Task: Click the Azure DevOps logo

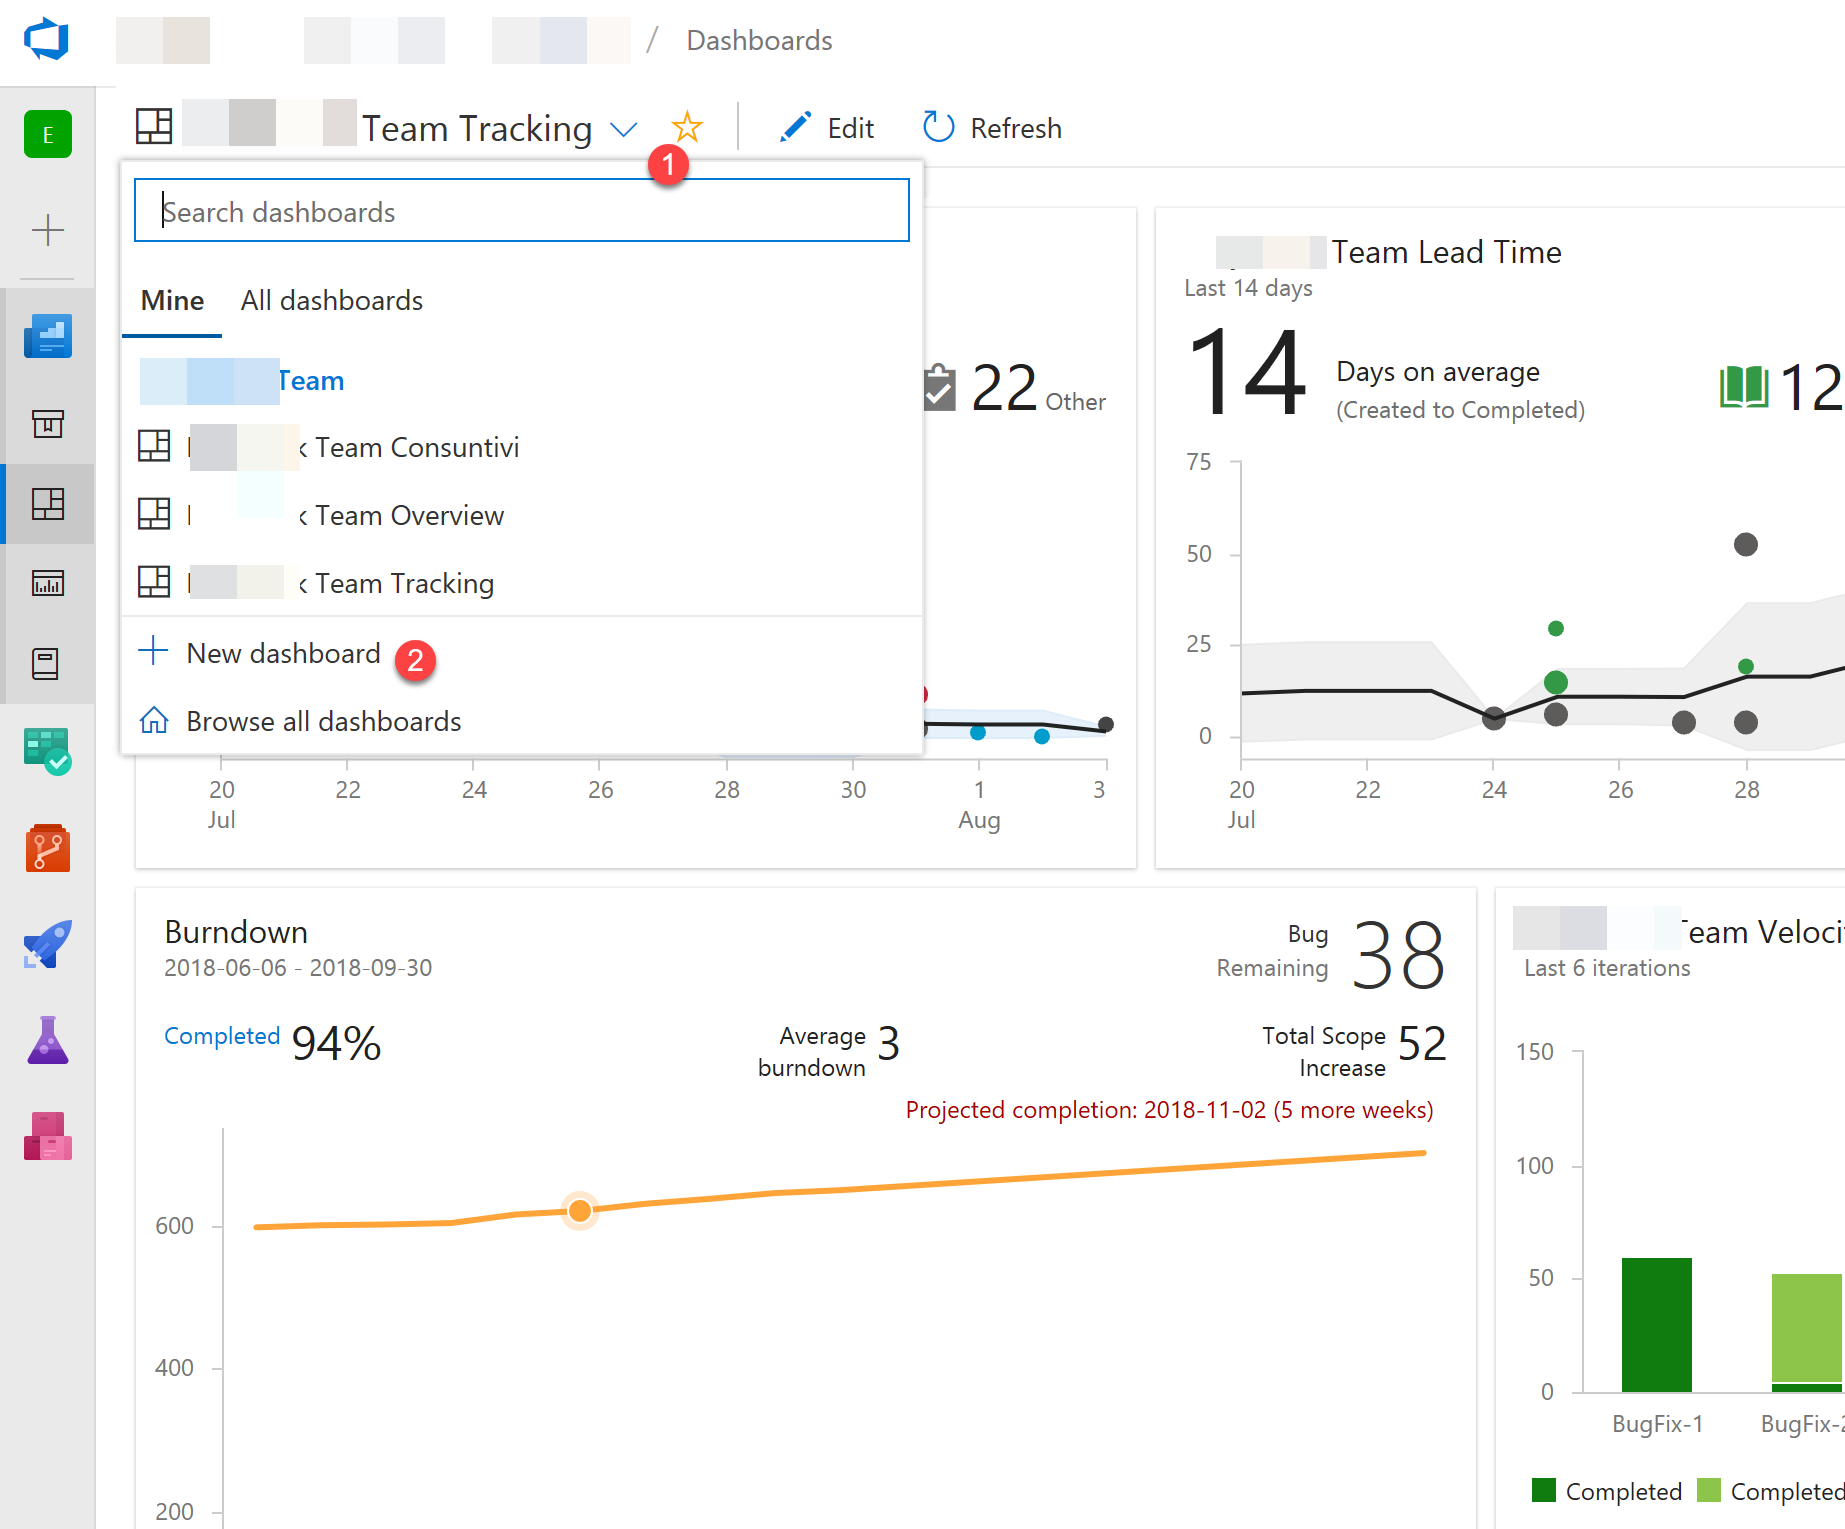Action: pos(46,40)
